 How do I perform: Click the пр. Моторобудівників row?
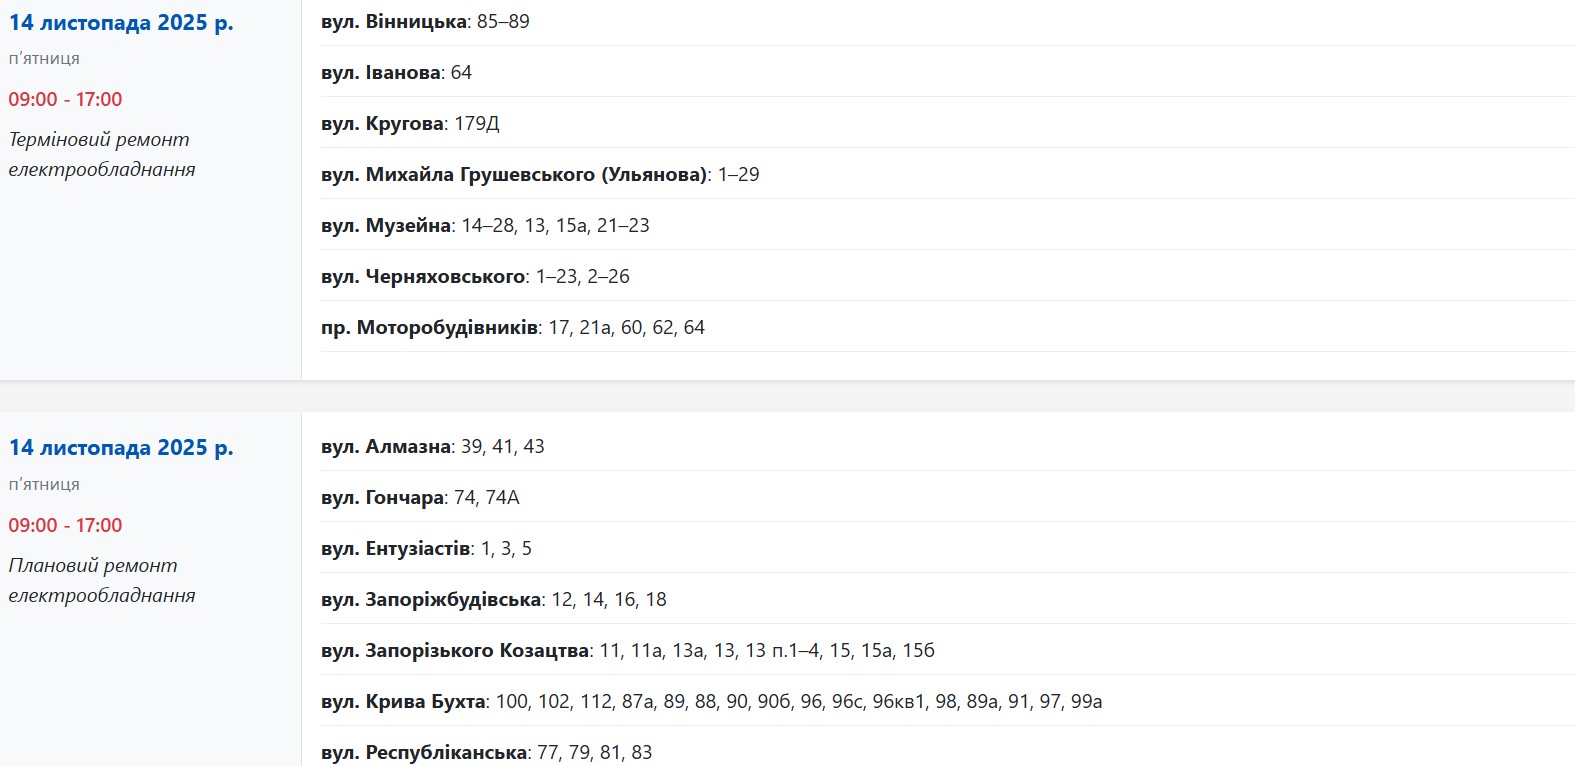512,327
